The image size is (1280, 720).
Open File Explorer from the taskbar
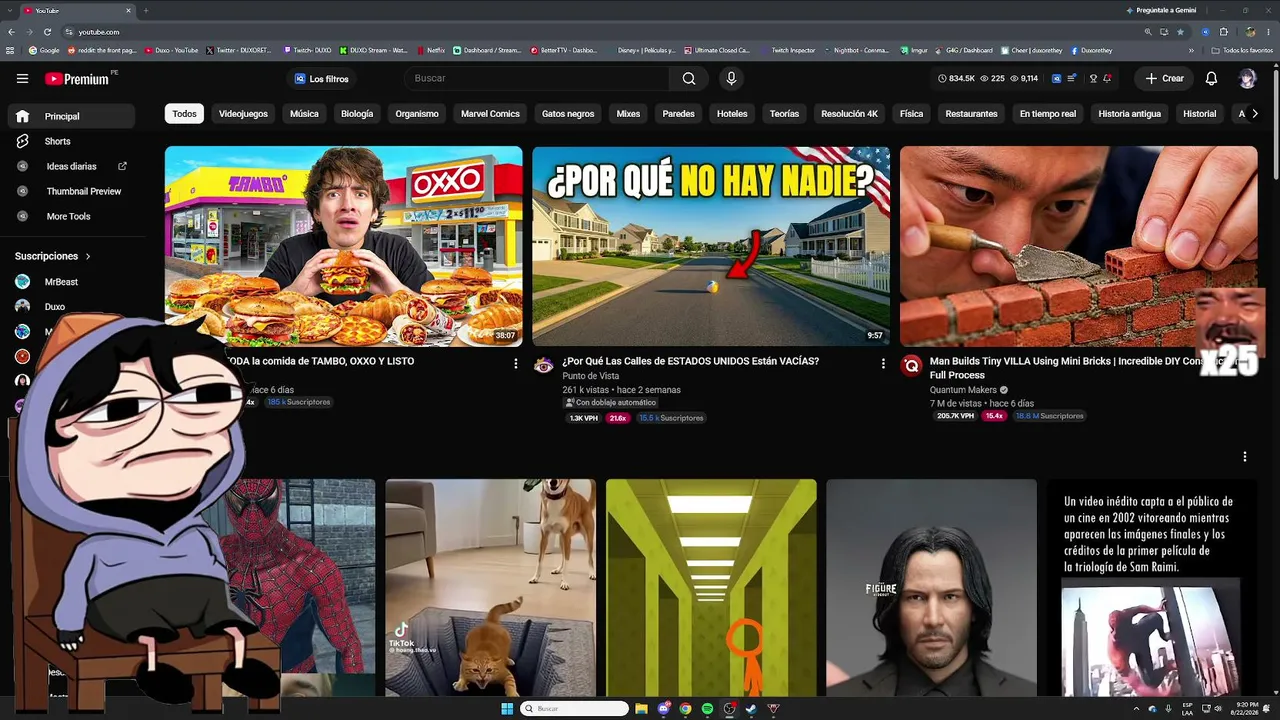tap(641, 709)
